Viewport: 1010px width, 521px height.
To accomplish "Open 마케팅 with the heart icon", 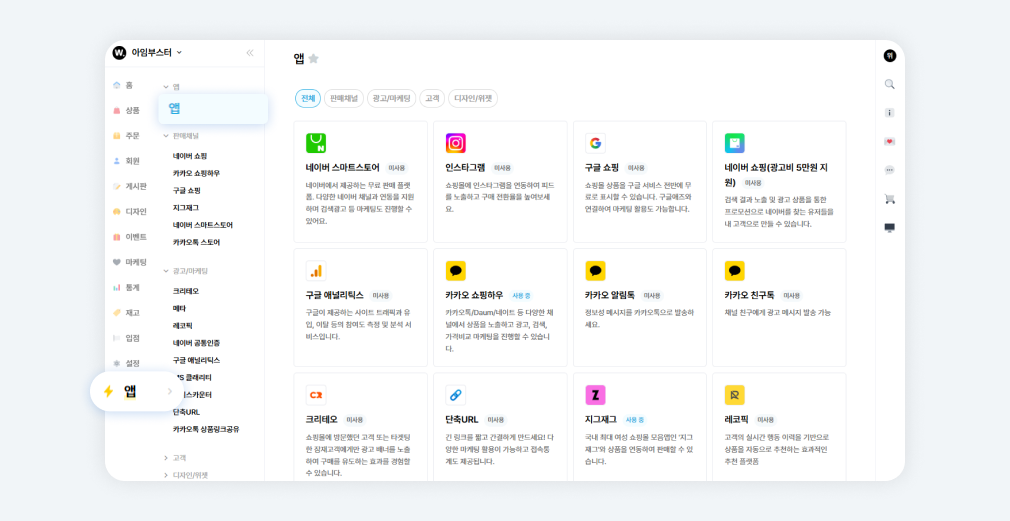I will click(129, 262).
